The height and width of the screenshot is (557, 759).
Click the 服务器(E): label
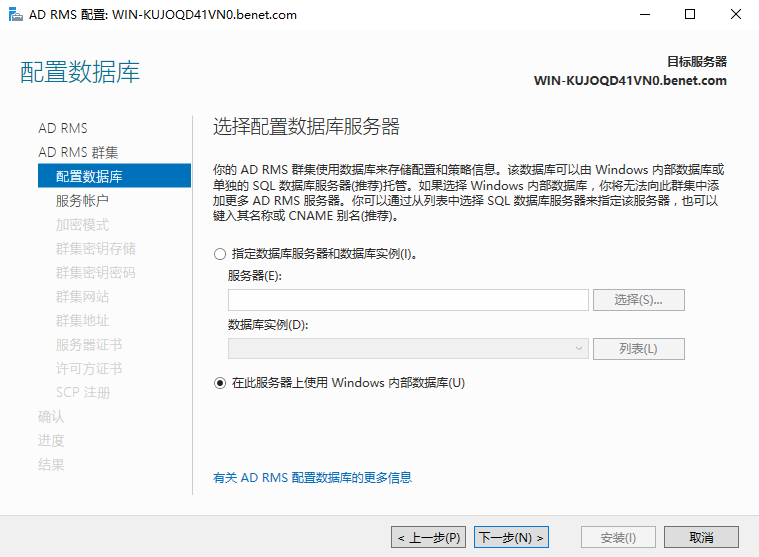[255, 276]
